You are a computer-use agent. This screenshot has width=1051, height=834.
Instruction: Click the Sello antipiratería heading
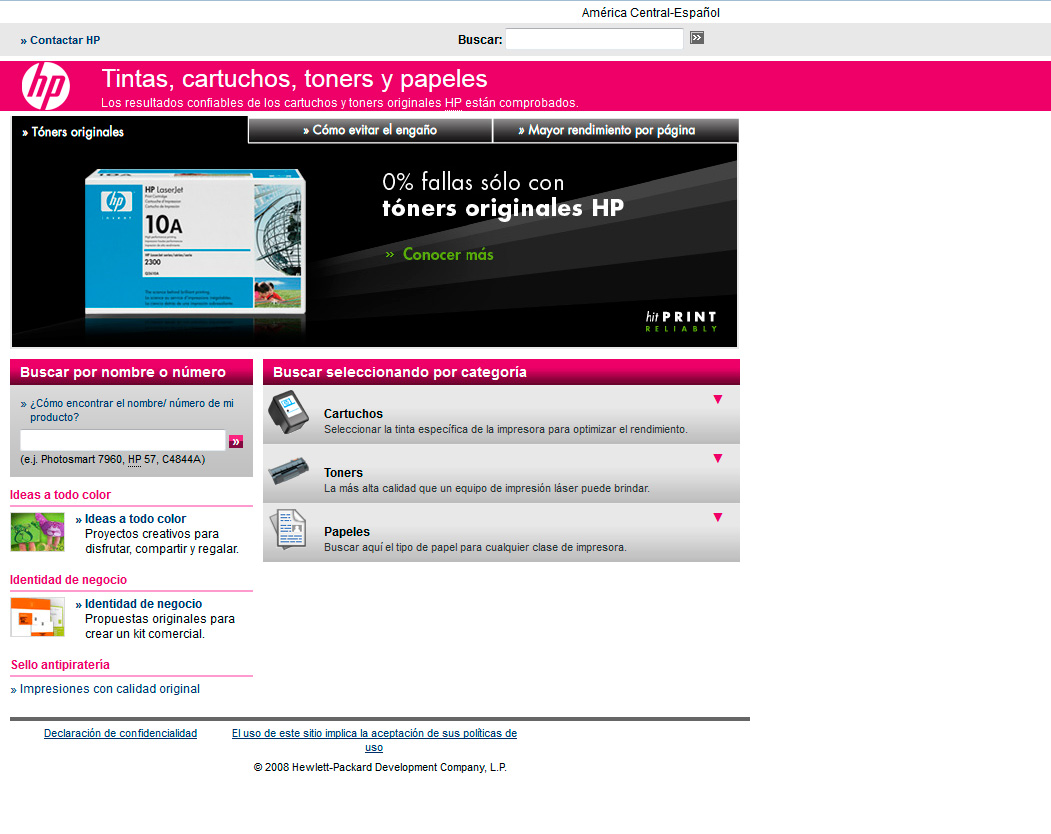point(60,665)
